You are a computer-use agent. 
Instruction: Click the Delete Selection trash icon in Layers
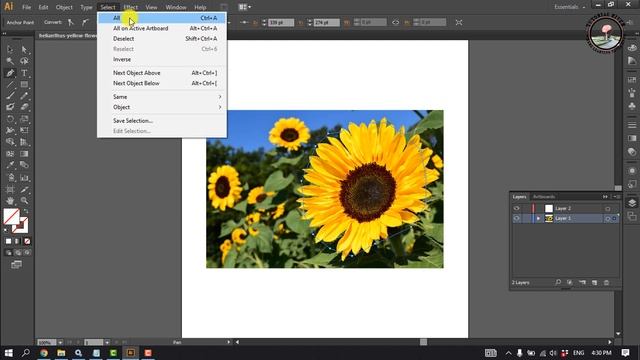coord(607,282)
